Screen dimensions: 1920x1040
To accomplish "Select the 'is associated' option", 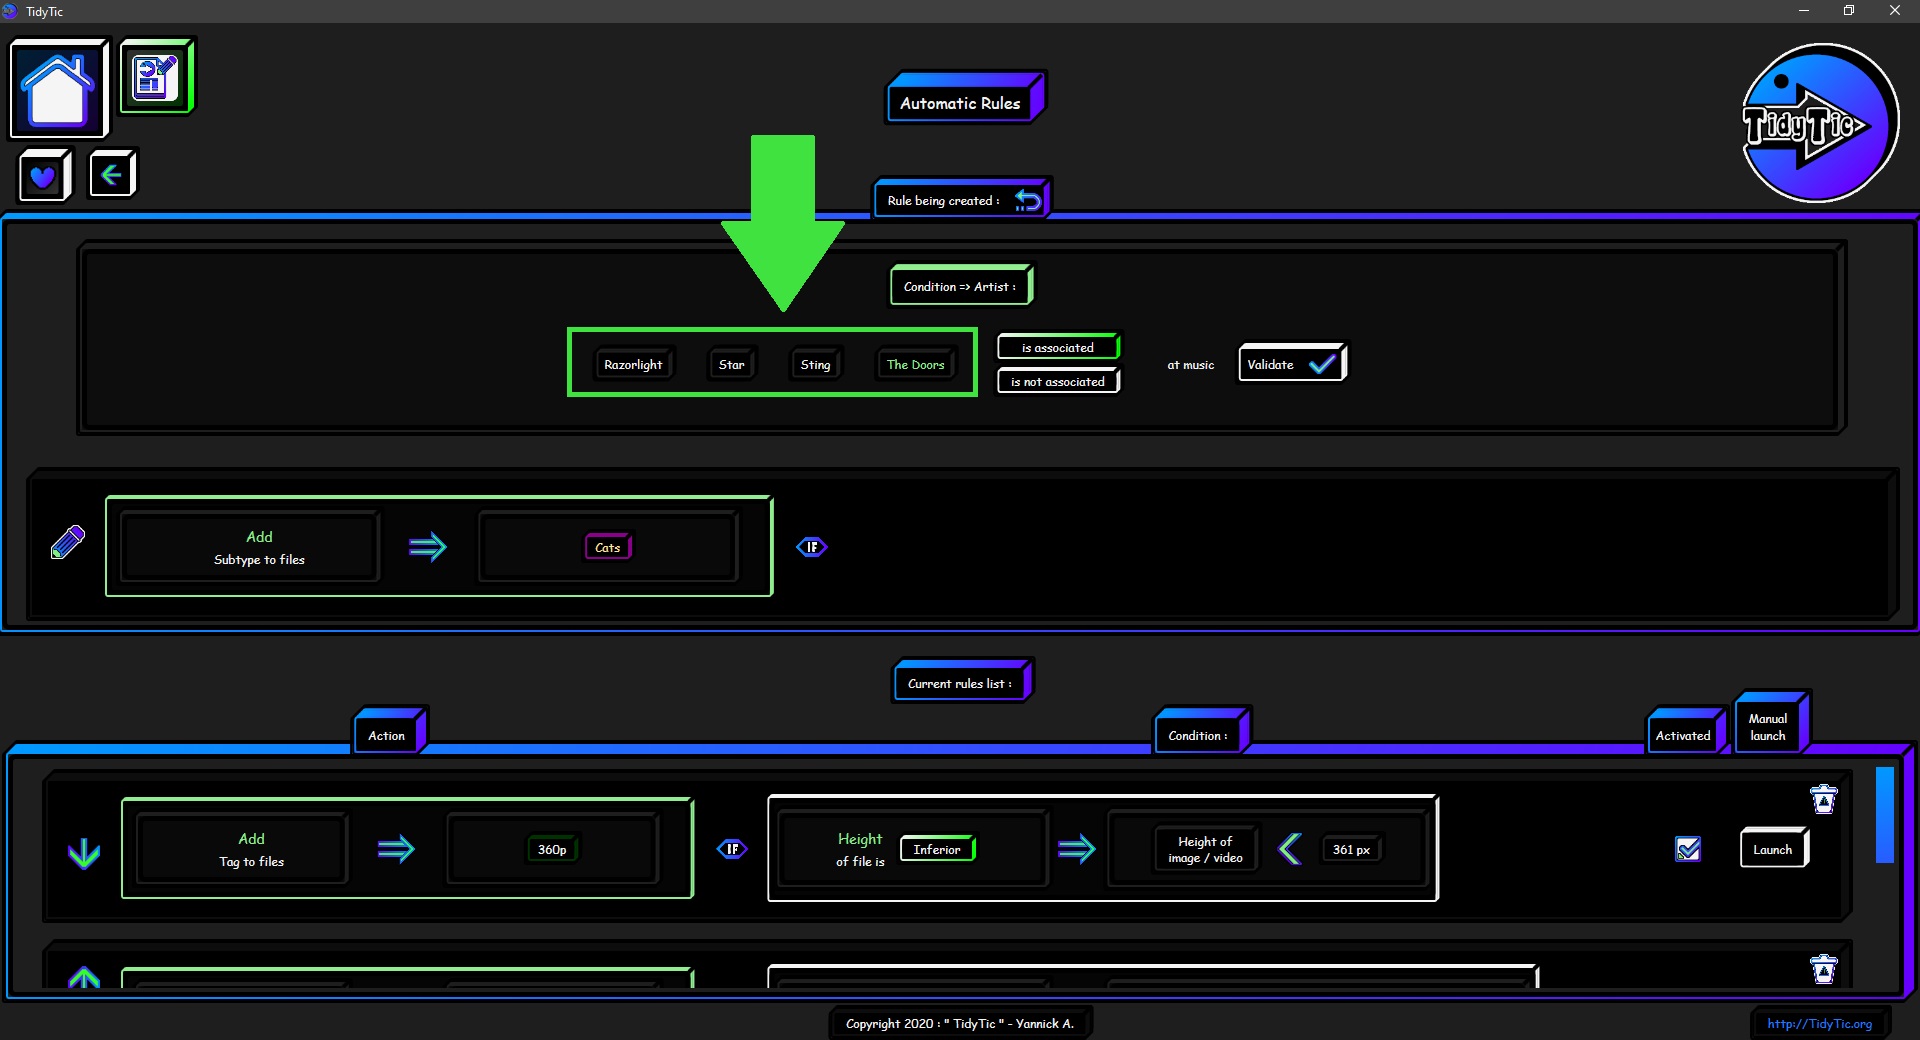I will [x=1058, y=347].
